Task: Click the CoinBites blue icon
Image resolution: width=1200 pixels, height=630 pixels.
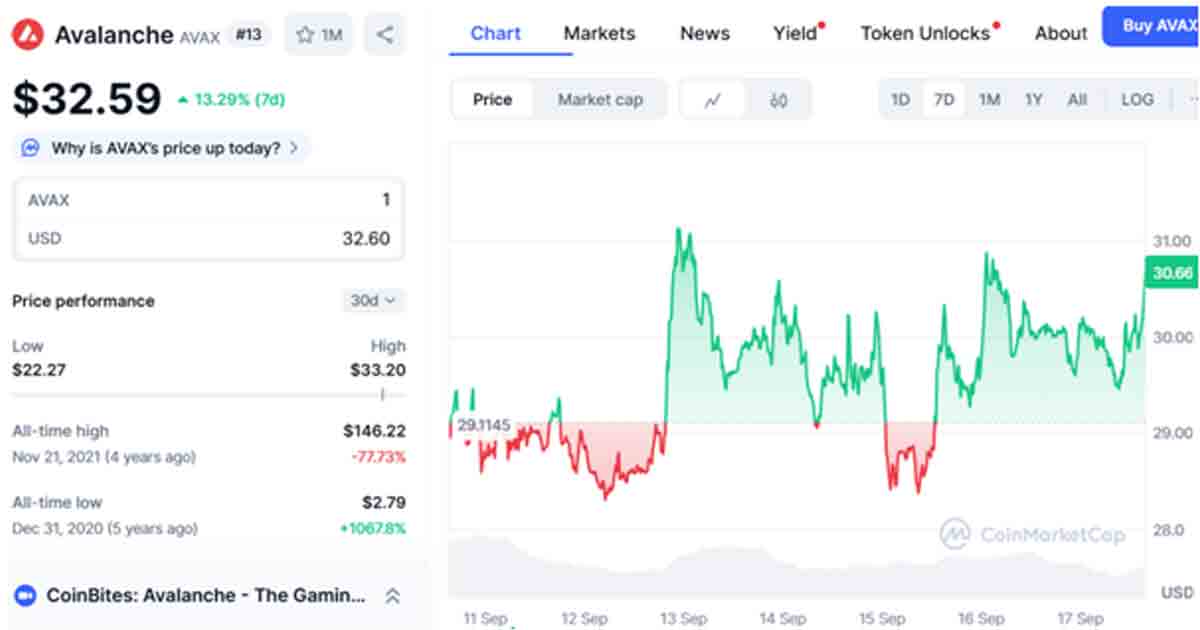Action: click(25, 596)
